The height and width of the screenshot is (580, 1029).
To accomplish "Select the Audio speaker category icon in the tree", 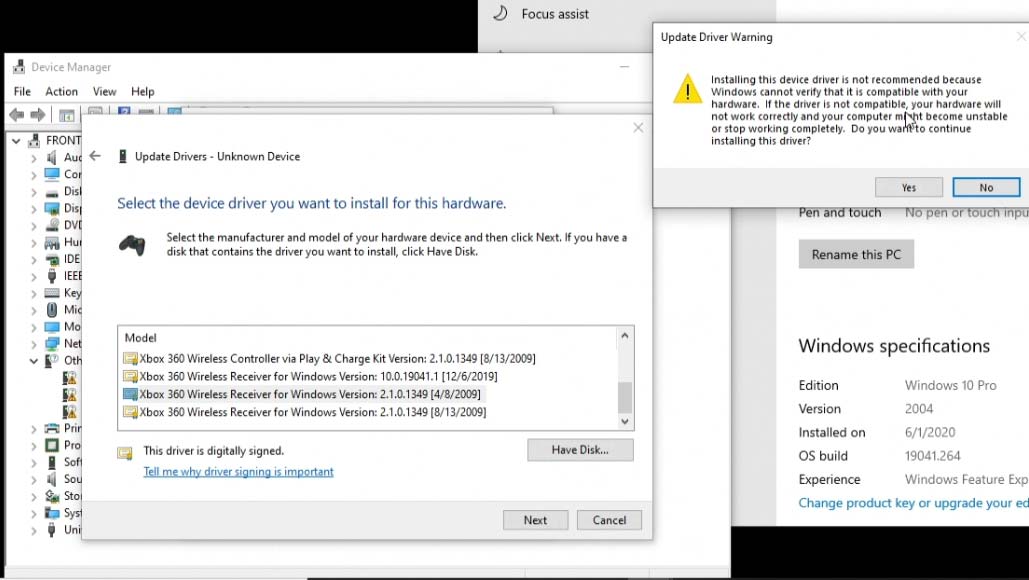I will 52,157.
